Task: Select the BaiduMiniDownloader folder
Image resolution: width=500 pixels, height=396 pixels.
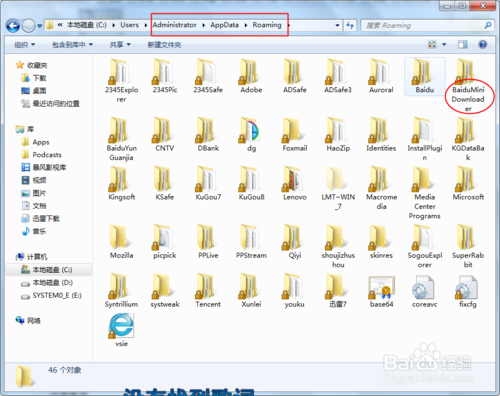Action: coord(468,85)
